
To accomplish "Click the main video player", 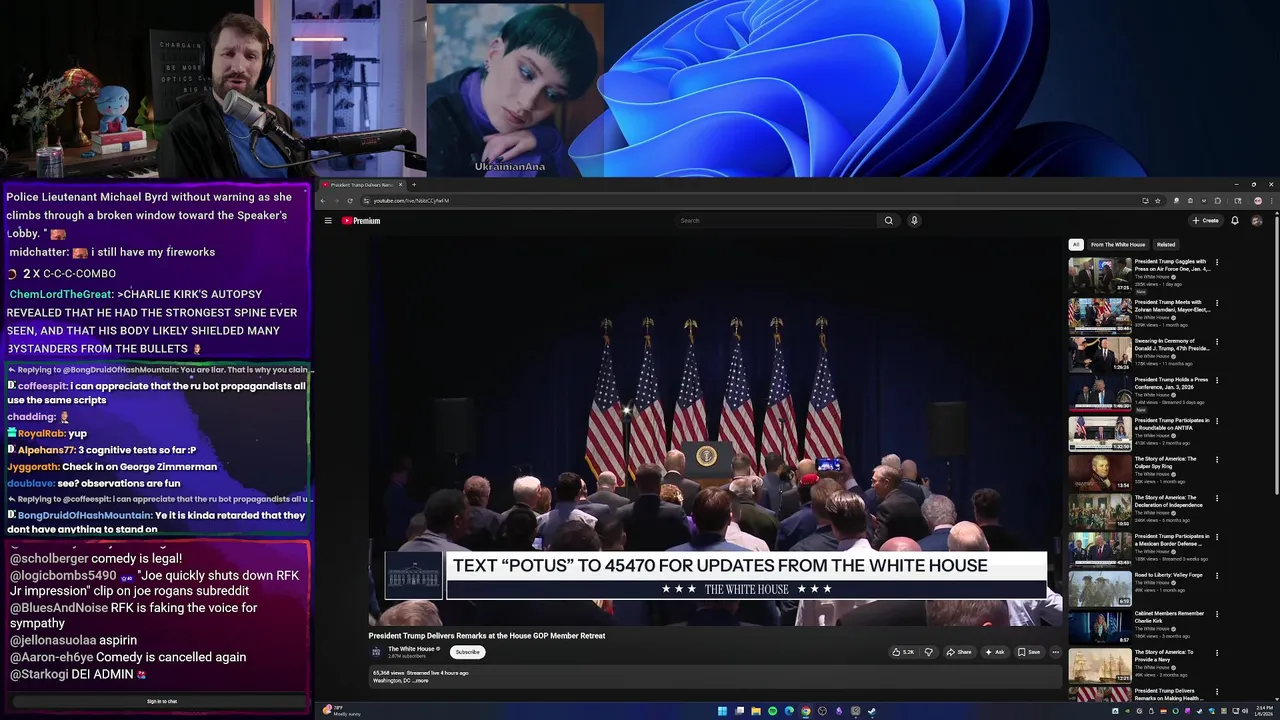I will click(x=715, y=431).
